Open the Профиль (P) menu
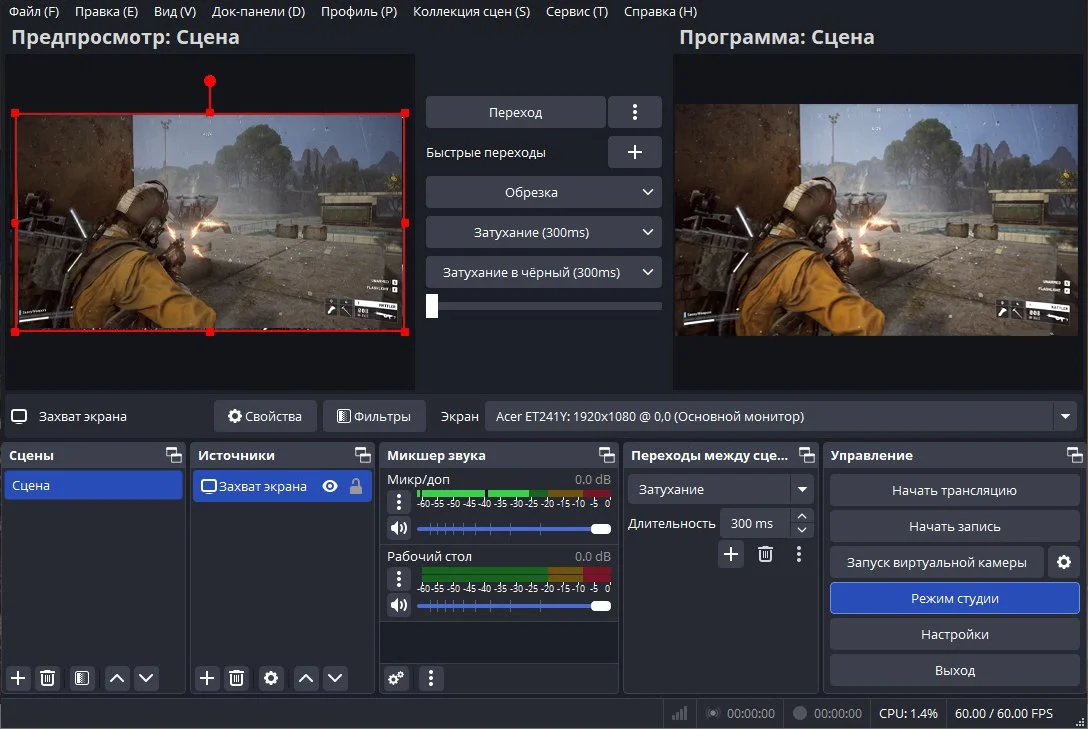 [x=359, y=12]
